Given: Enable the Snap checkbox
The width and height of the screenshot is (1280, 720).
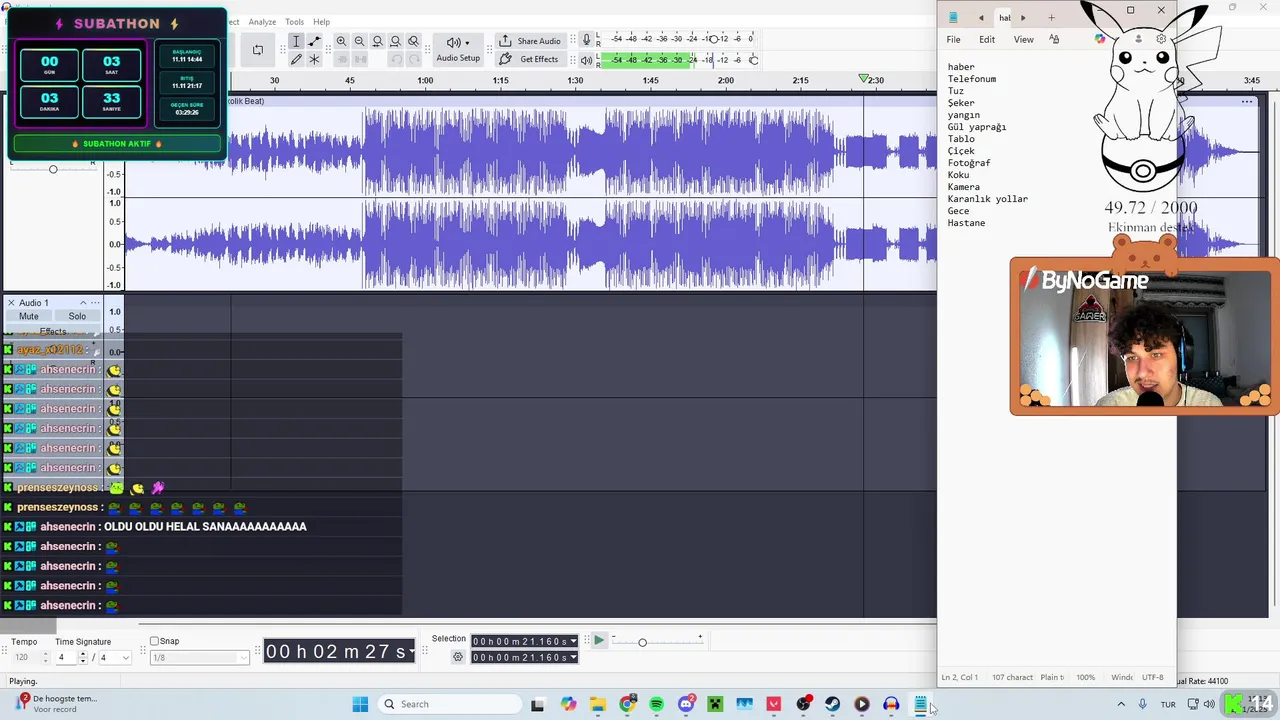Looking at the screenshot, I should coord(154,641).
